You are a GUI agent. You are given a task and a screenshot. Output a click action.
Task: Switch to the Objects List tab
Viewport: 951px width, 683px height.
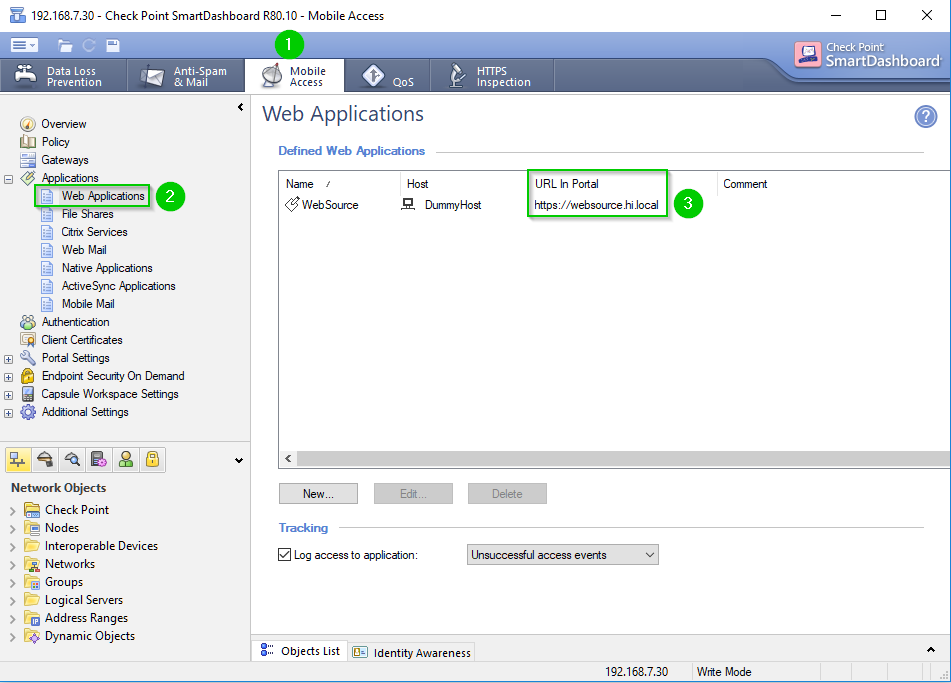[x=300, y=651]
